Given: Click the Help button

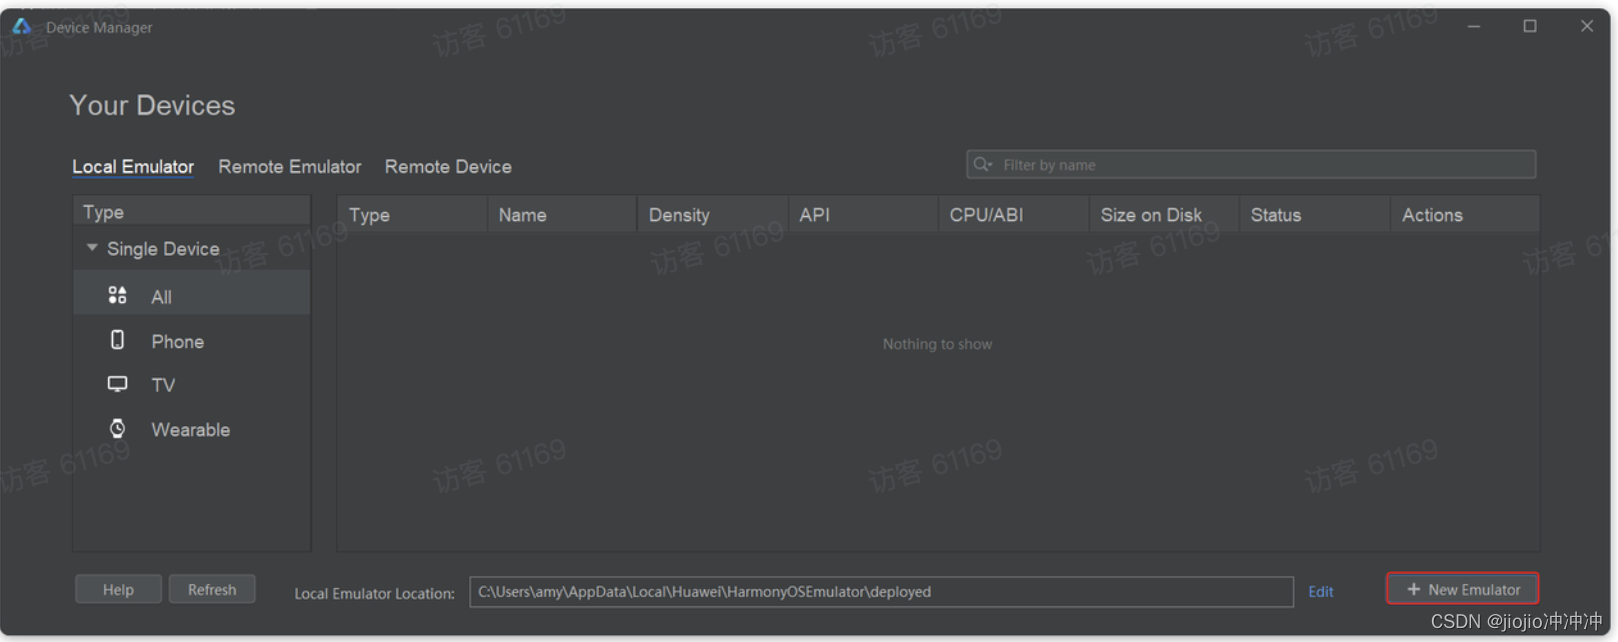Looking at the screenshot, I should [118, 589].
